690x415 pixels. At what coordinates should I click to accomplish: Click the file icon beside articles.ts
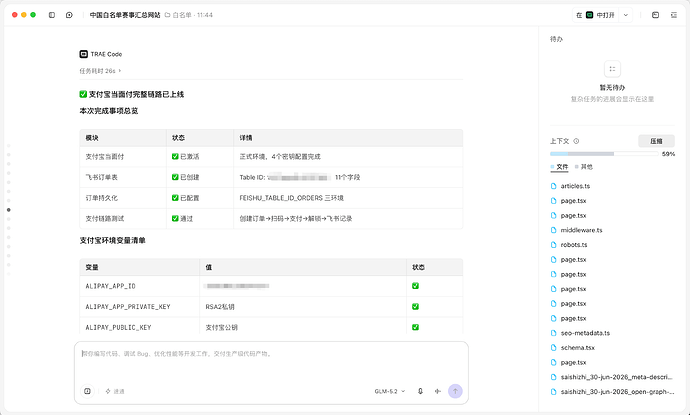pyautogui.click(x=554, y=186)
